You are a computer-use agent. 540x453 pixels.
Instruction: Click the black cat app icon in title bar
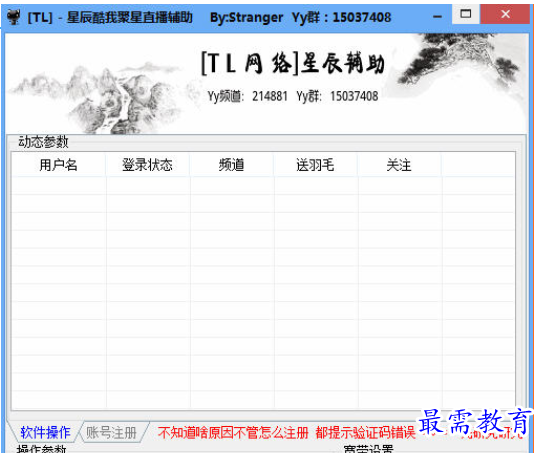coord(14,17)
